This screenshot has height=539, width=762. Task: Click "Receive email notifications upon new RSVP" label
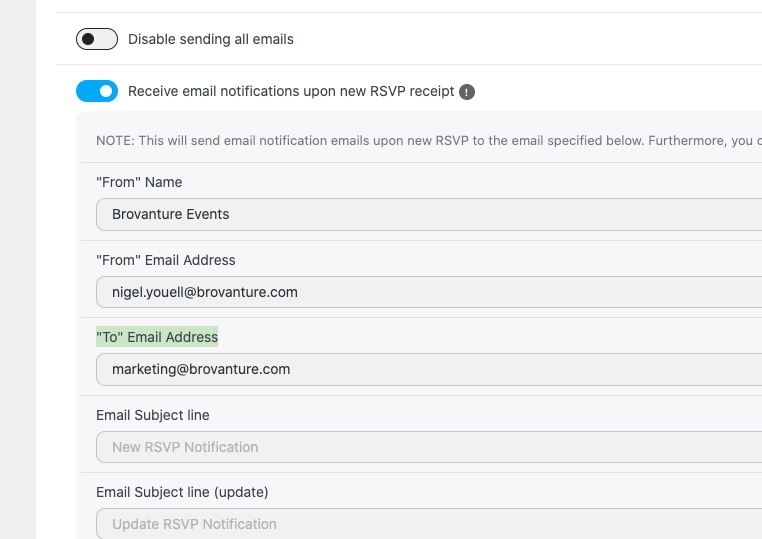291,92
